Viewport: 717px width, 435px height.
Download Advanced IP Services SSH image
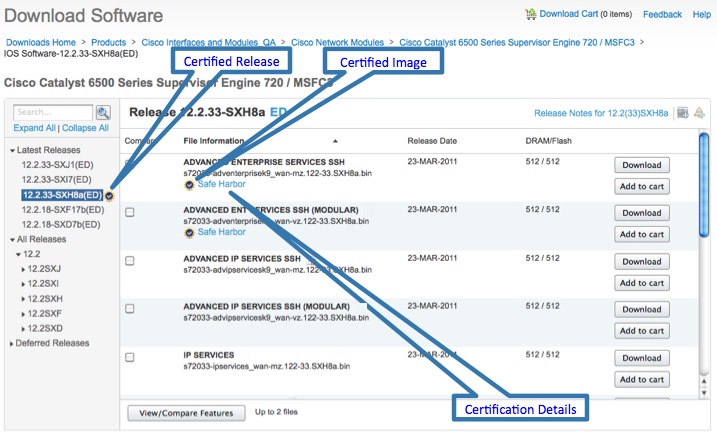point(642,262)
